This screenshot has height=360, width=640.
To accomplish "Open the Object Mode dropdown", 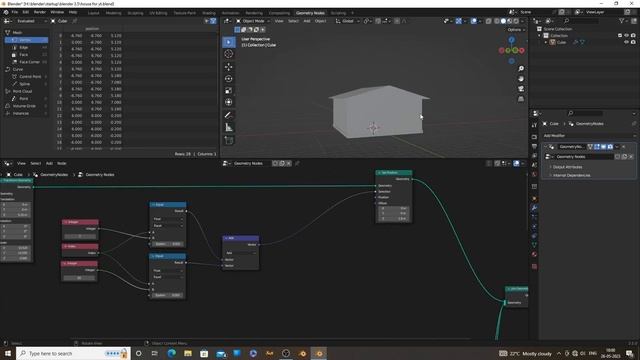I will pyautogui.click(x=253, y=21).
